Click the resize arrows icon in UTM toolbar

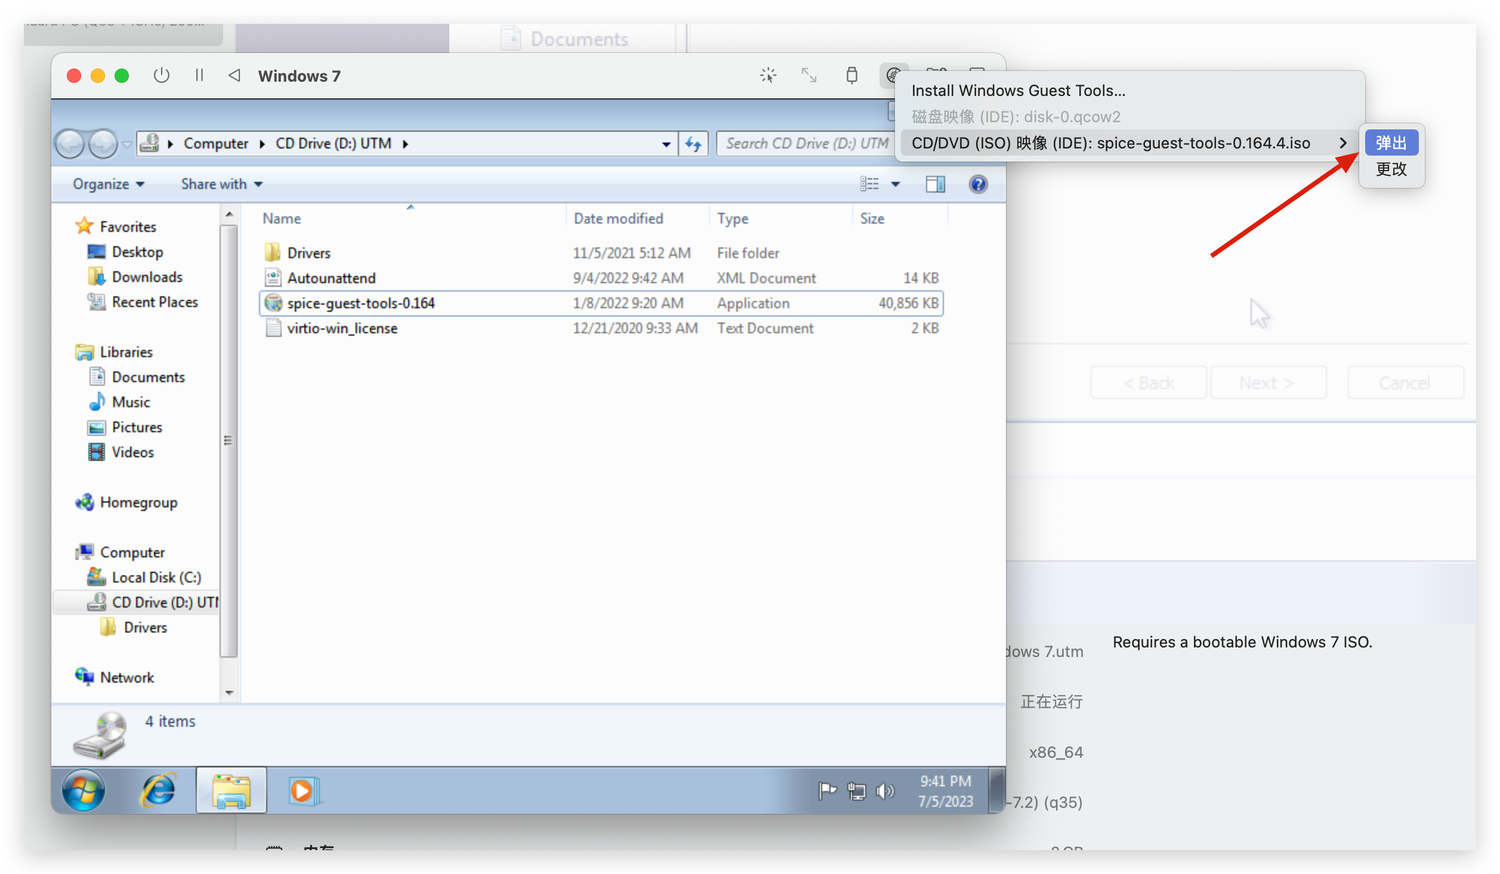(x=809, y=75)
